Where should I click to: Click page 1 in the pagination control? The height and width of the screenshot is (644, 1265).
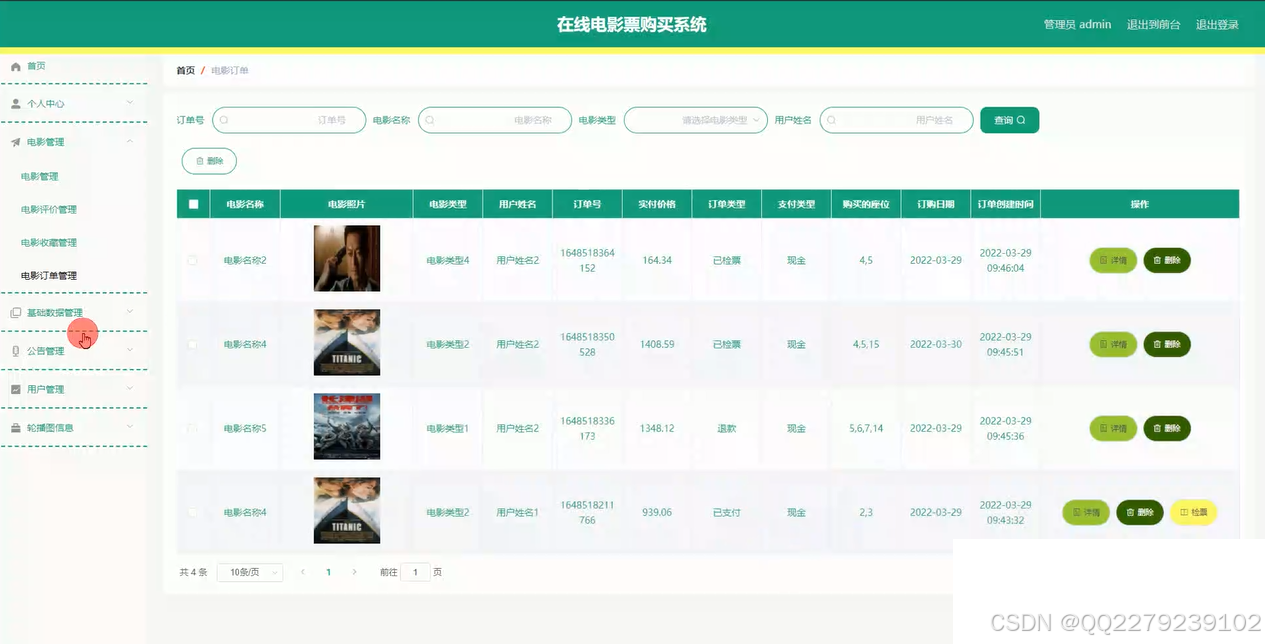(x=328, y=571)
